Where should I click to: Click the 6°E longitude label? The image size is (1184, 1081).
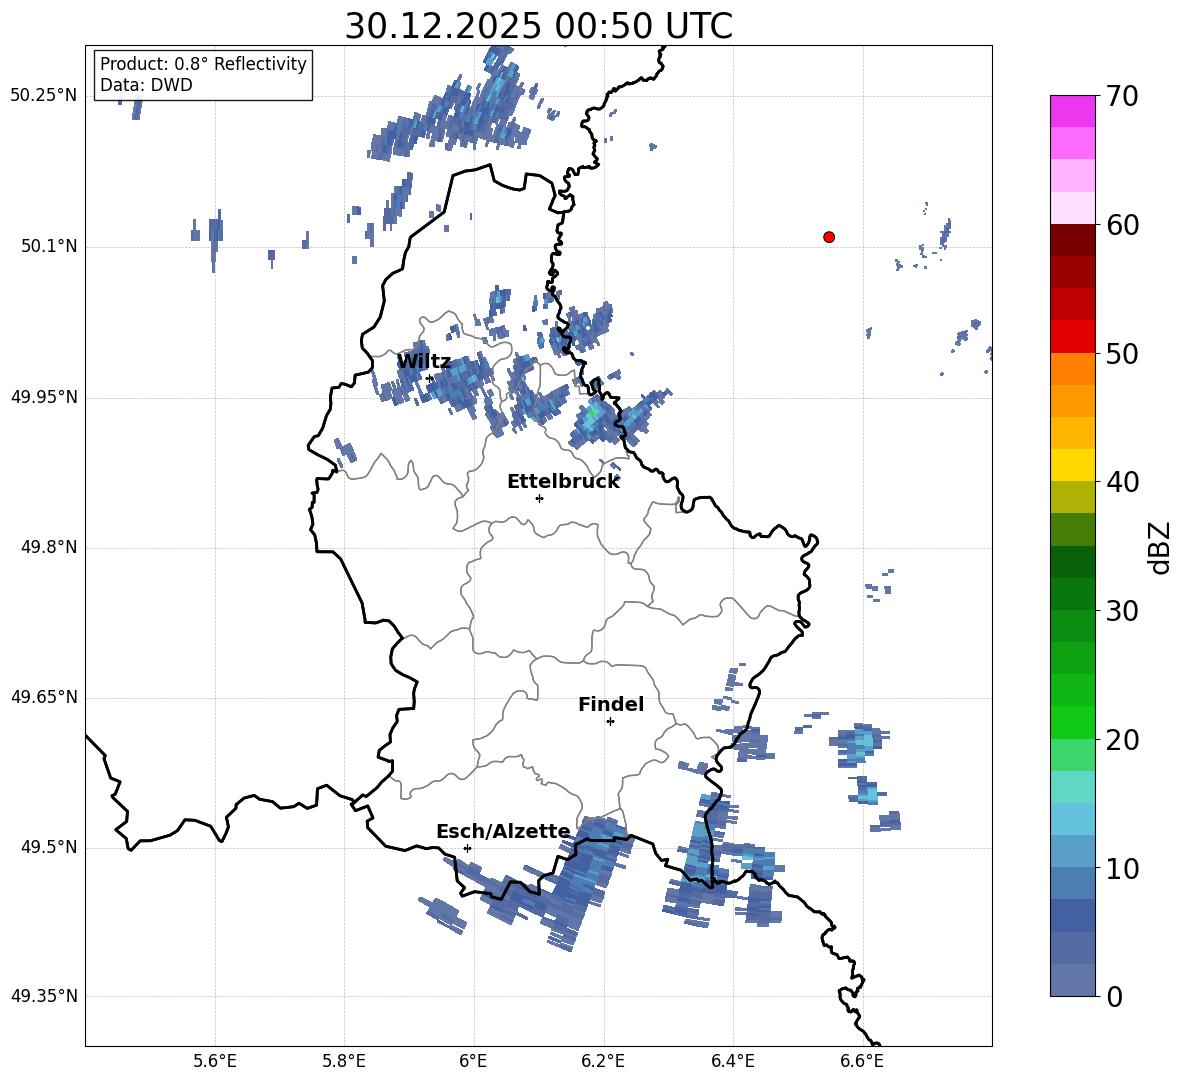click(x=473, y=1061)
